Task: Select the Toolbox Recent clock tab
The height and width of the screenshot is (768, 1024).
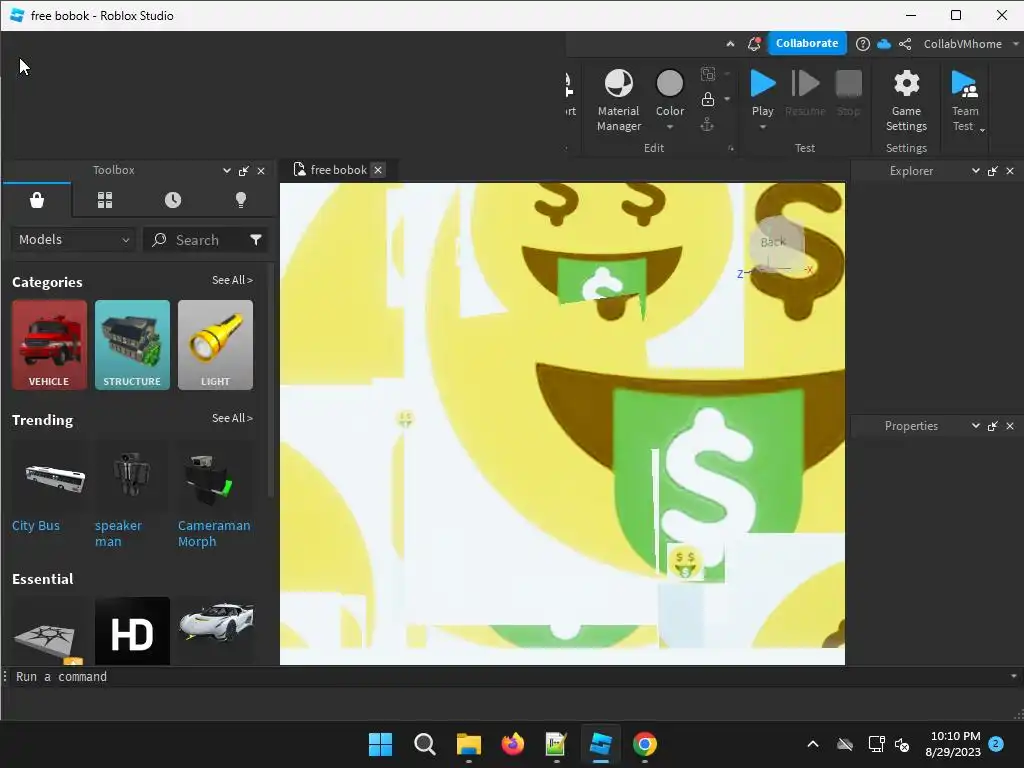Action: (x=172, y=200)
